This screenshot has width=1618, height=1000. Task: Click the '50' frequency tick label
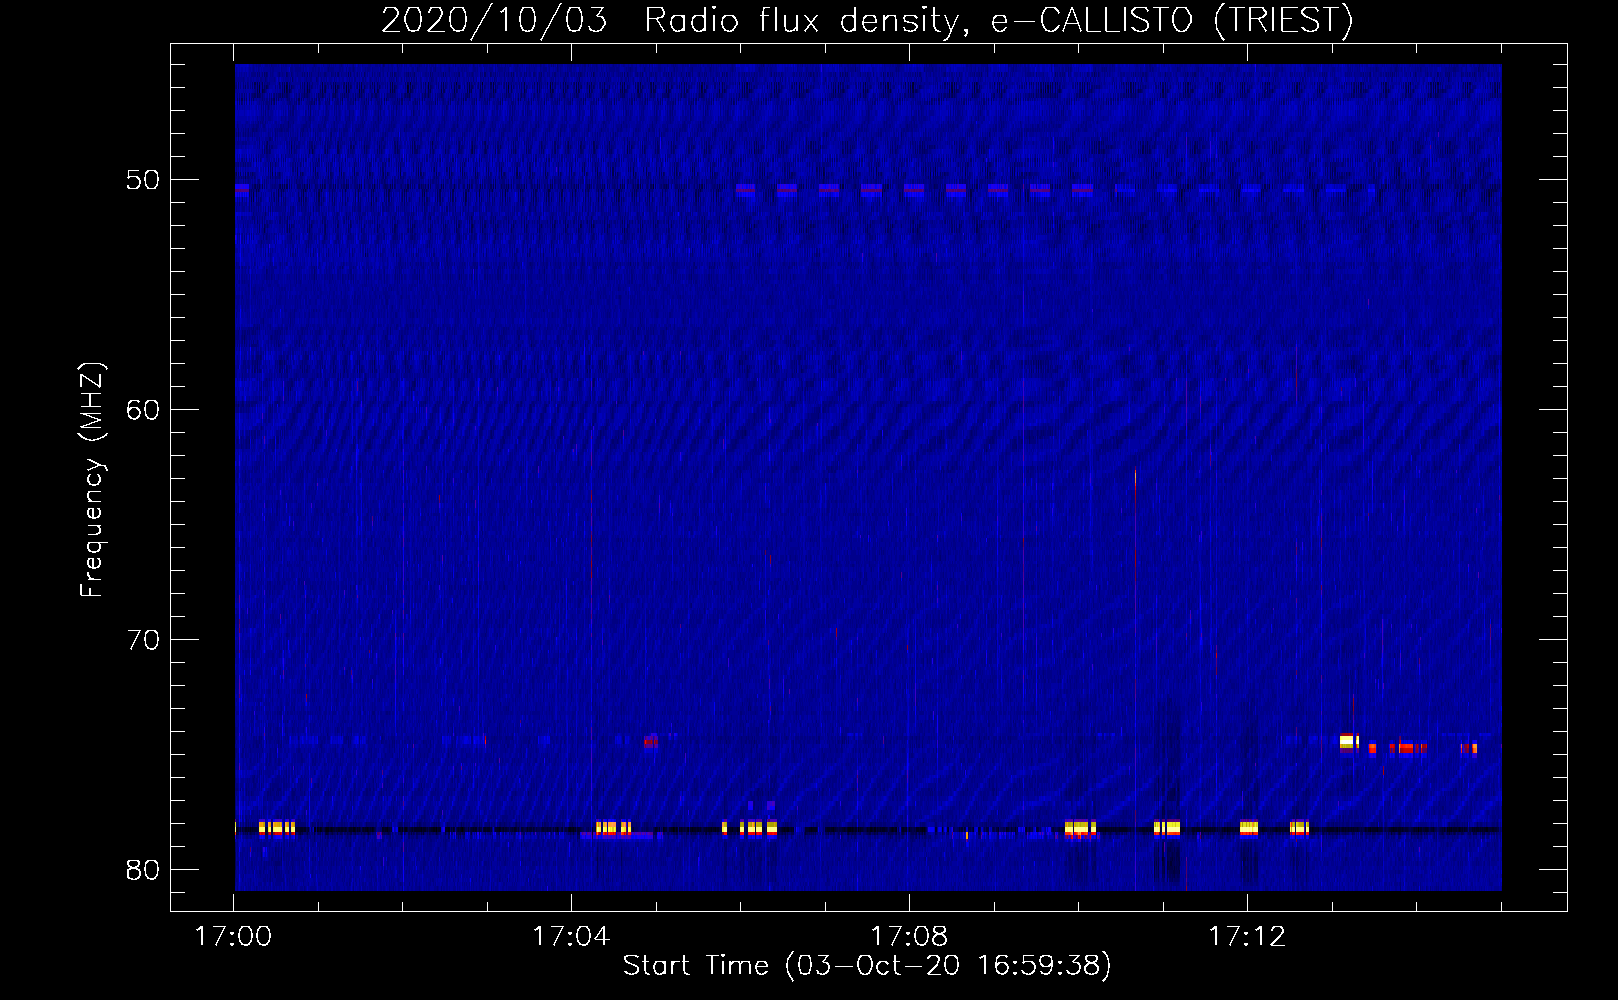pos(143,181)
